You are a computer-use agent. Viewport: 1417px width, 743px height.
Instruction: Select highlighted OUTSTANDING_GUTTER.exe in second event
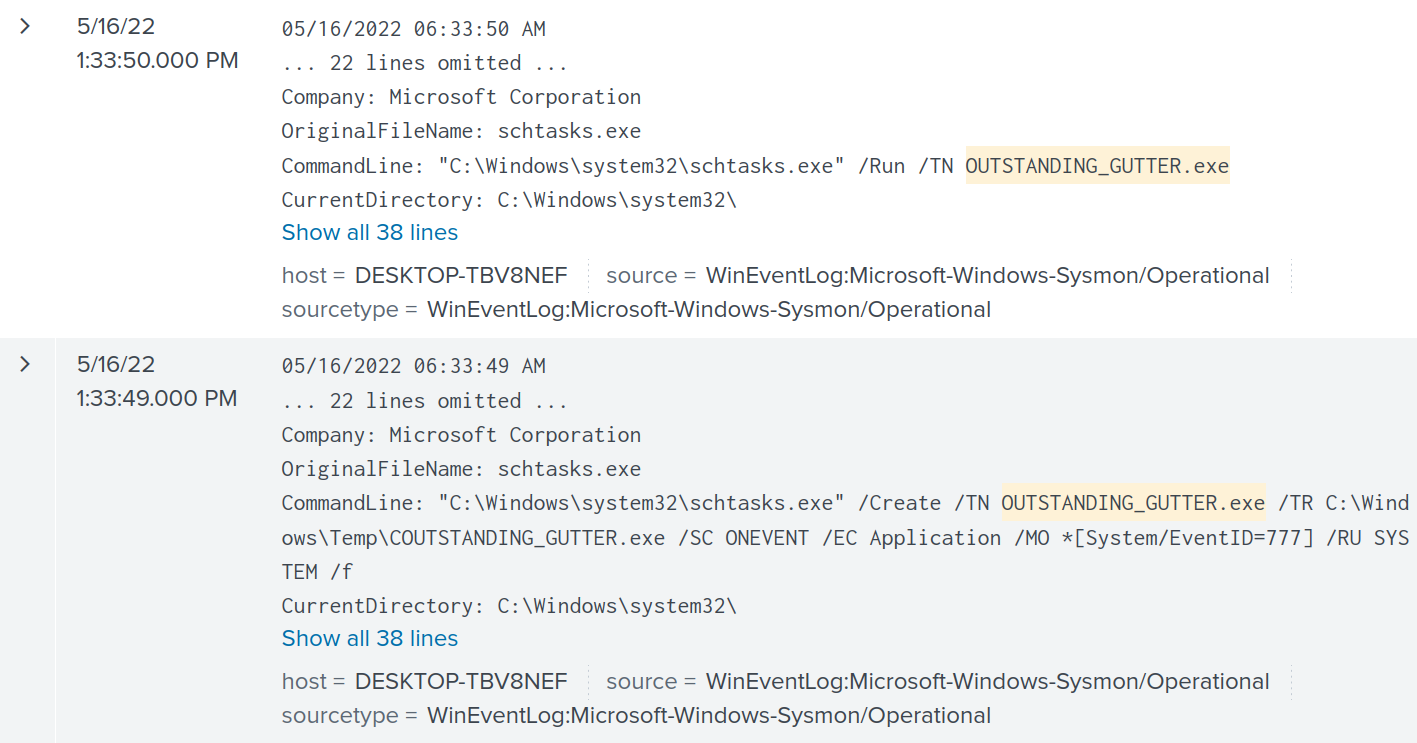click(1132, 503)
